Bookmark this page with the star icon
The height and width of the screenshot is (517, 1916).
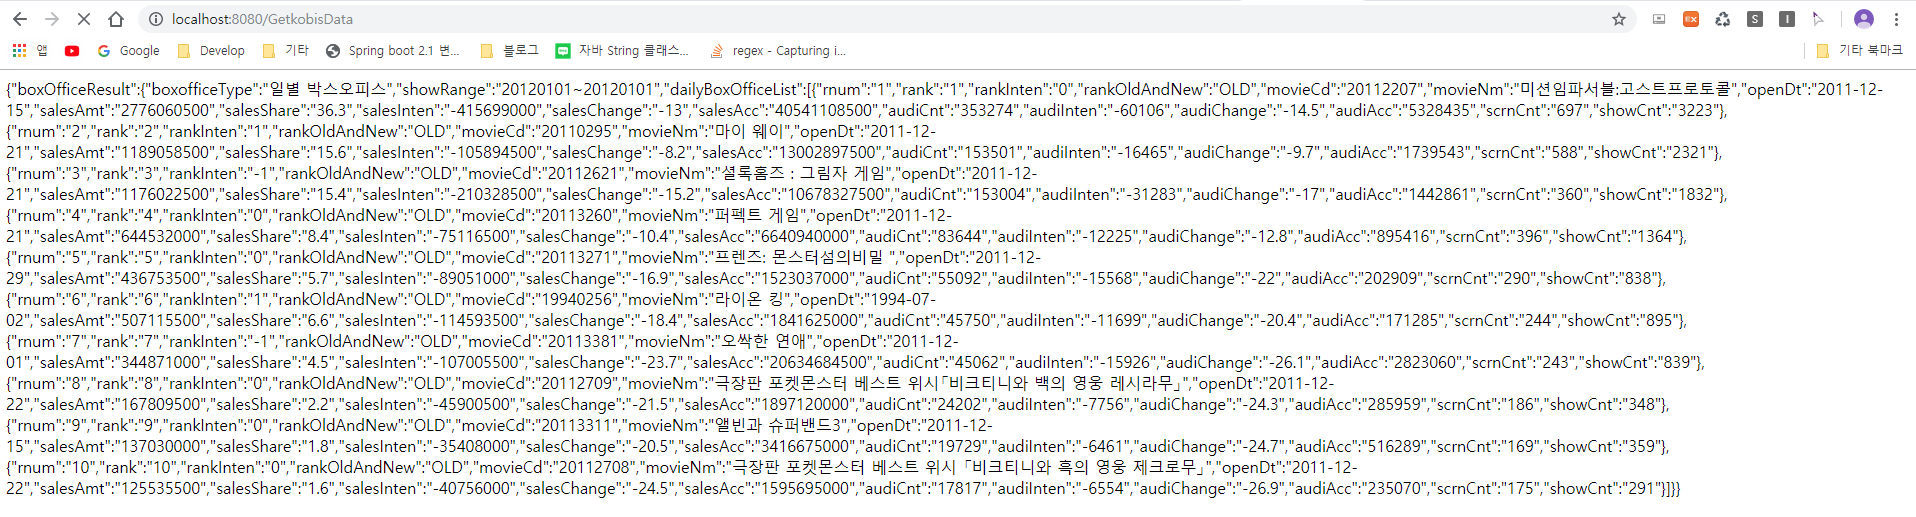[x=1619, y=19]
